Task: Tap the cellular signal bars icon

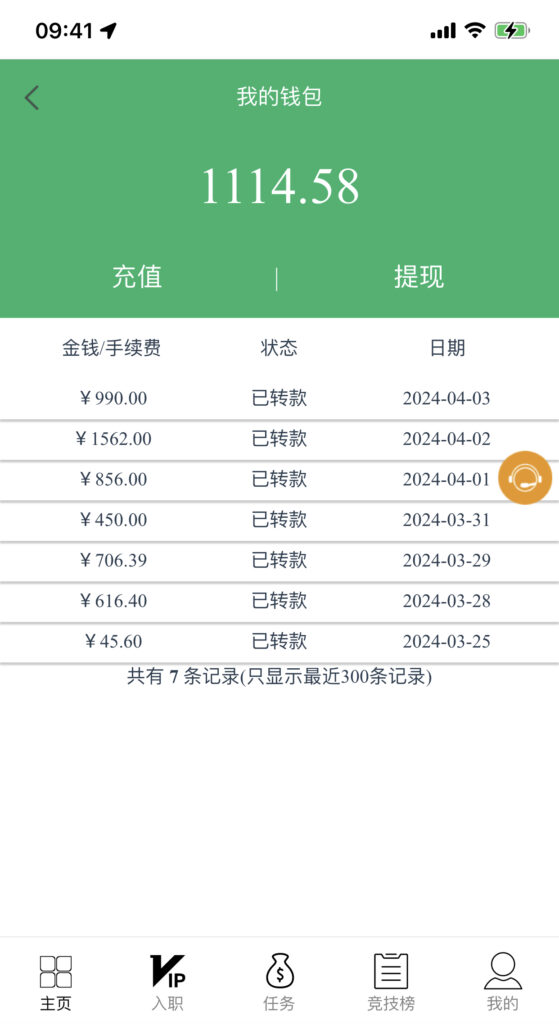Action: click(443, 31)
